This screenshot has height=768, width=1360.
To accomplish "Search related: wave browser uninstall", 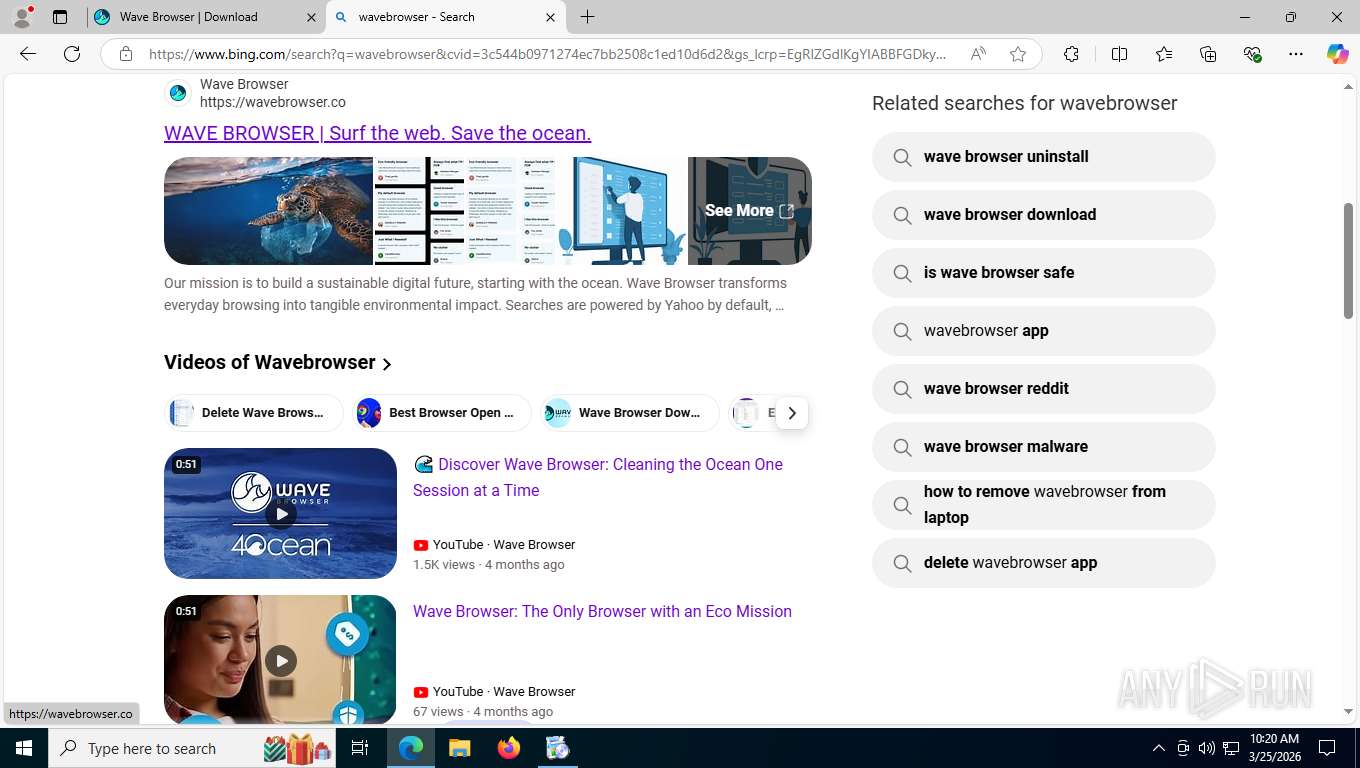I will pyautogui.click(x=1043, y=157).
